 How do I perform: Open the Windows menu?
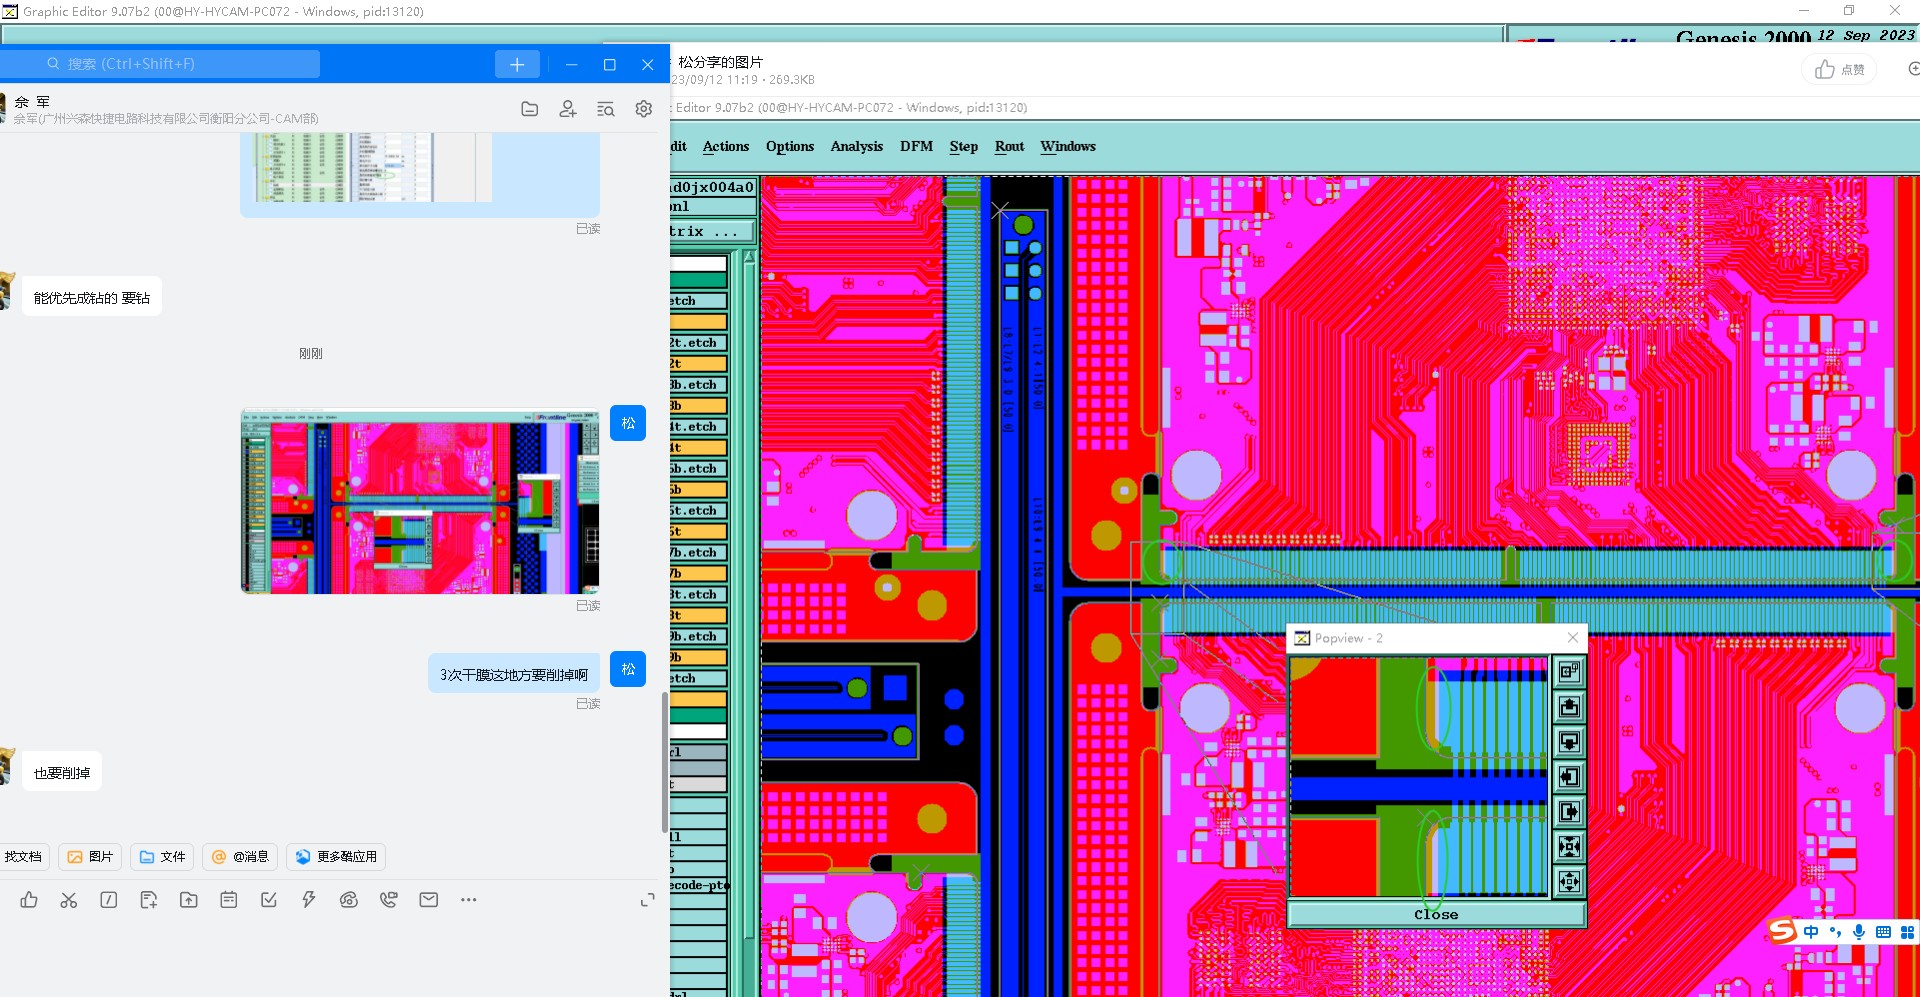click(x=1068, y=146)
